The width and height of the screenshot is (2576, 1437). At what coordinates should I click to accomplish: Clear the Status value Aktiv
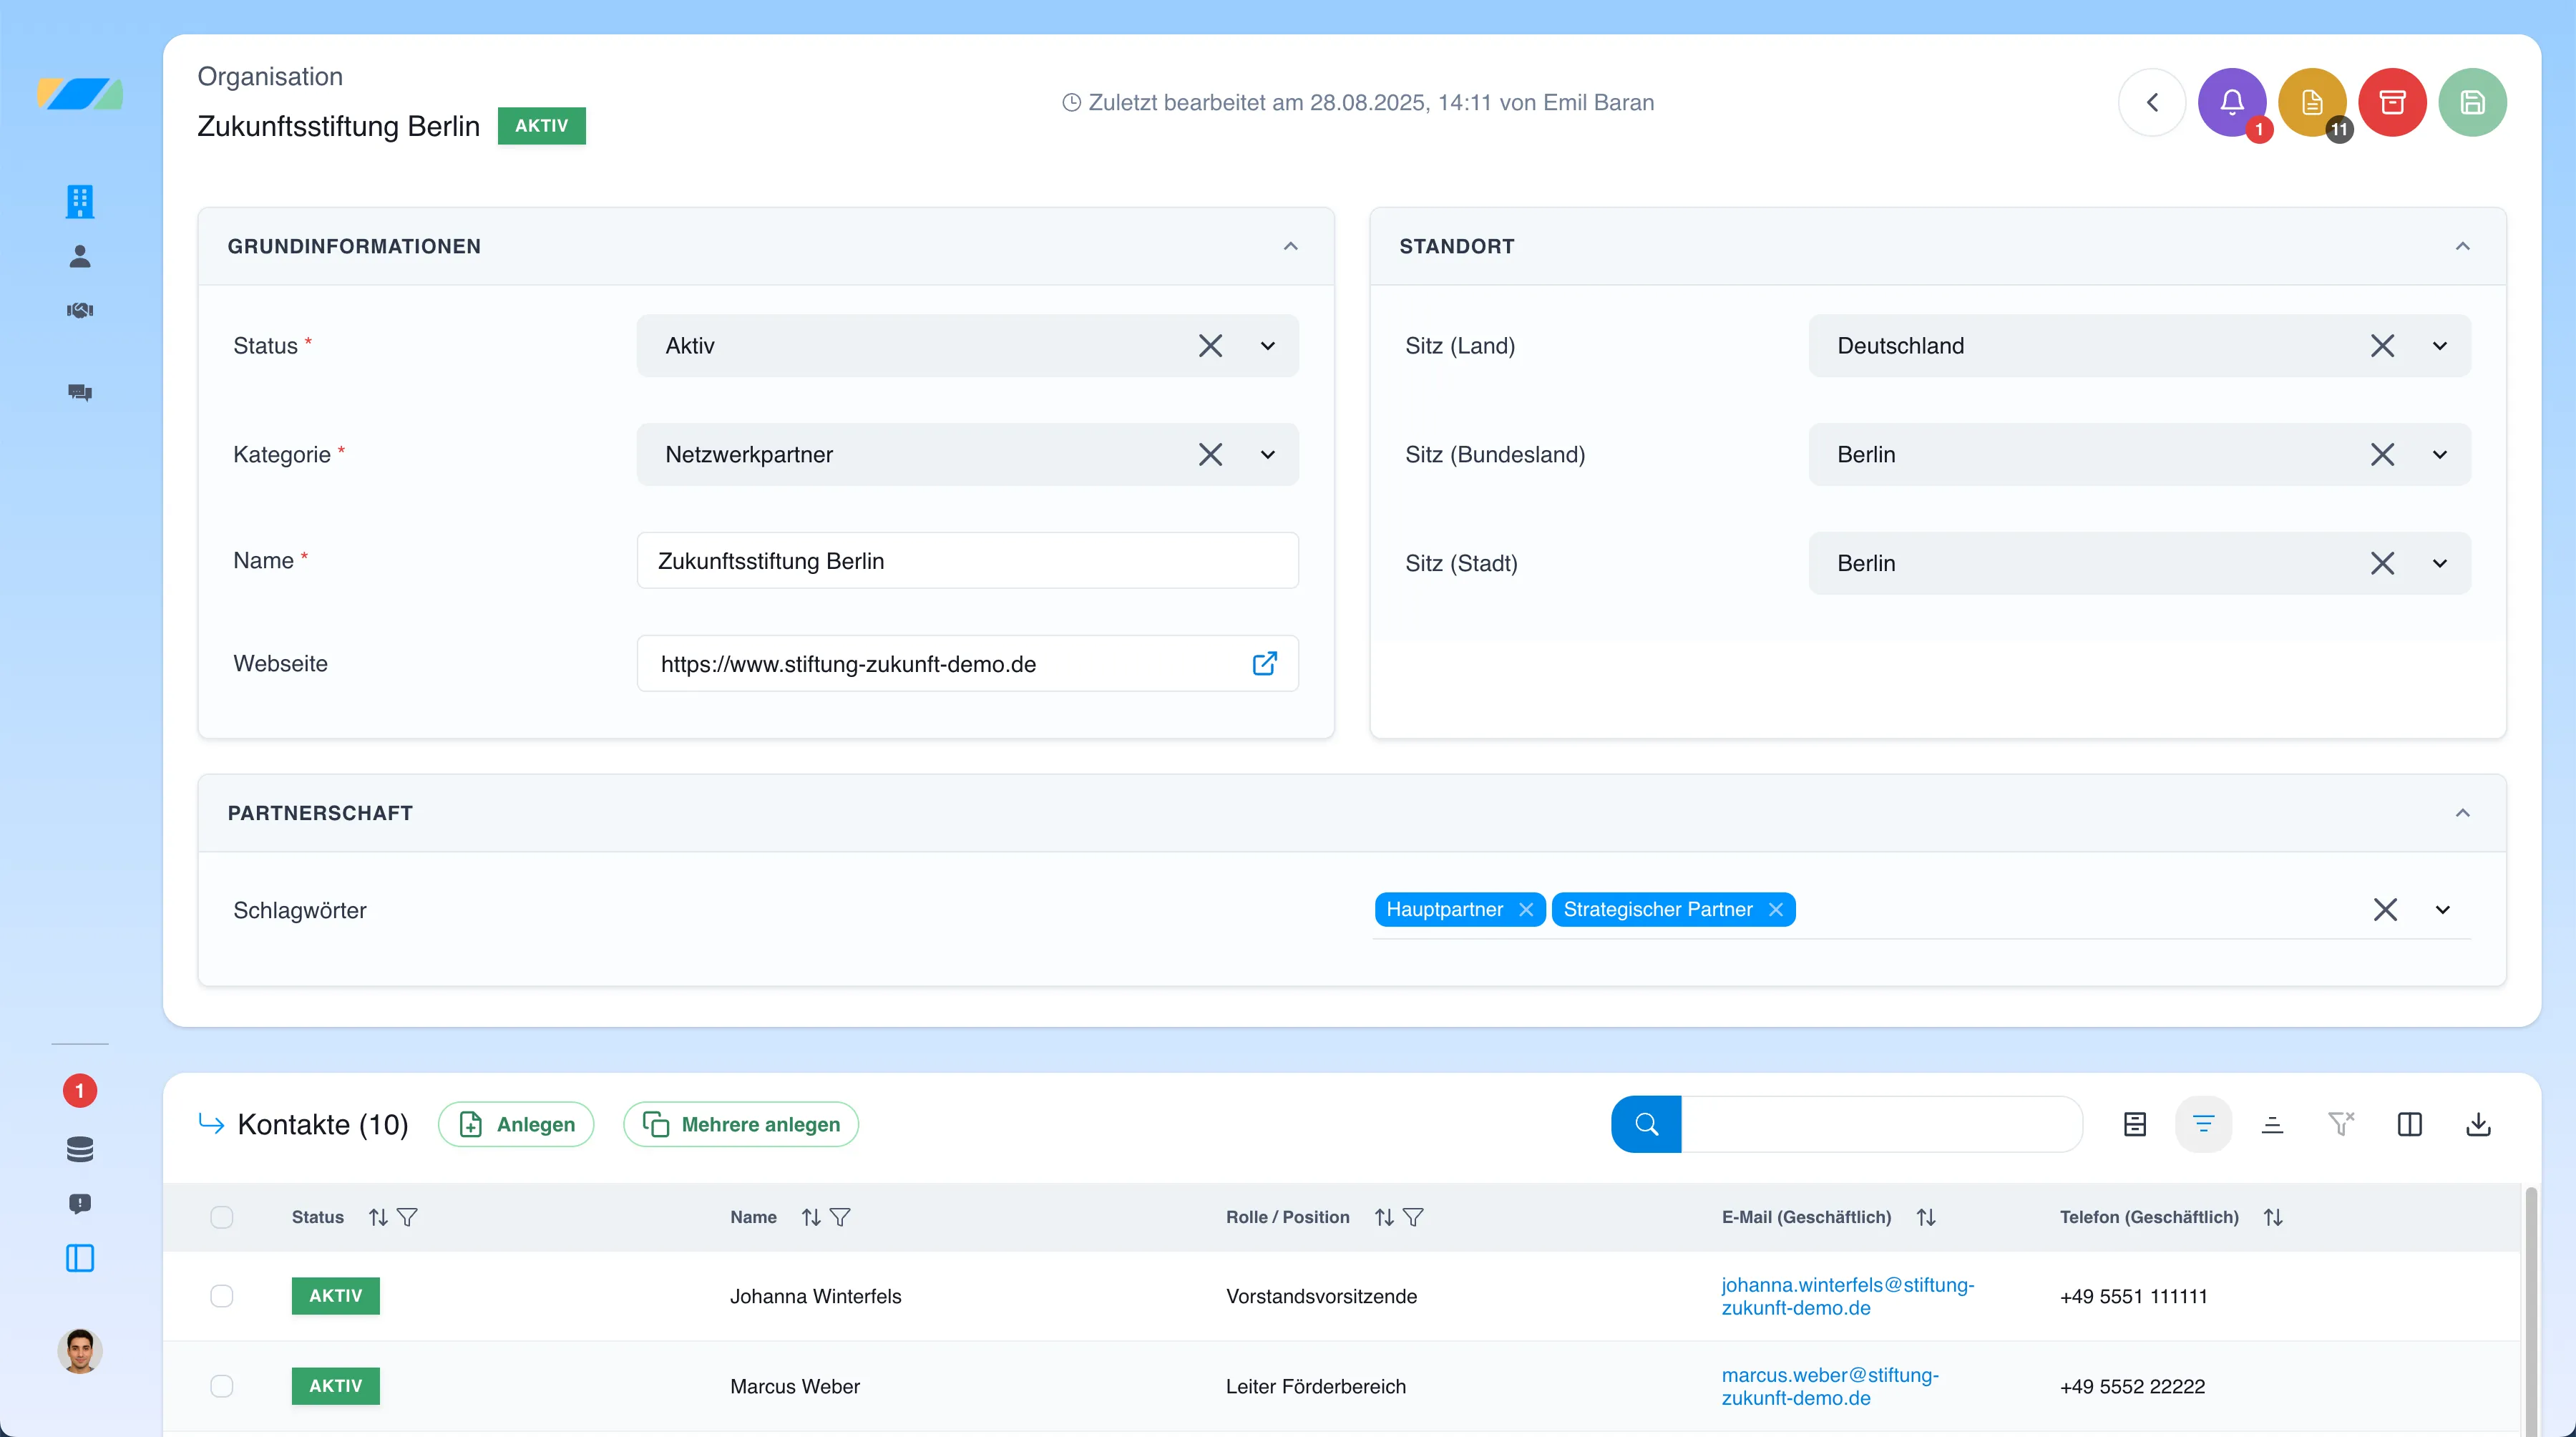(1210, 346)
